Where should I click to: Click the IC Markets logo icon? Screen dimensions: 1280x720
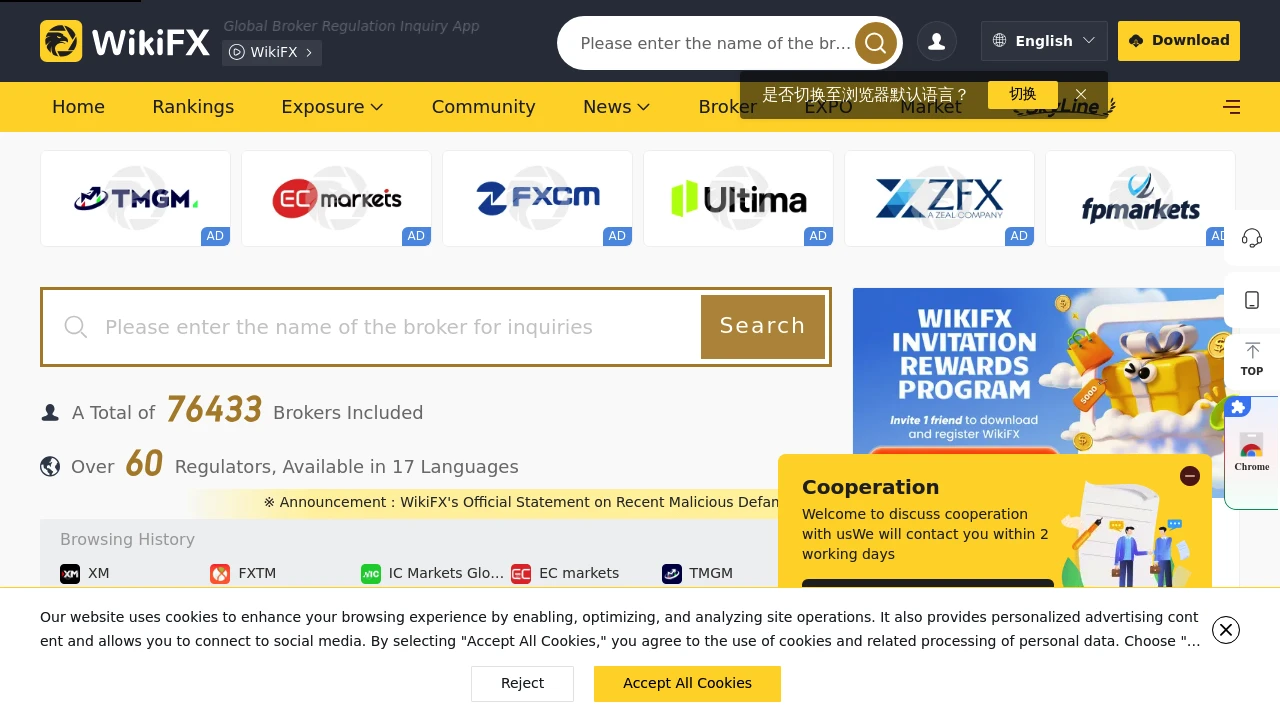coord(371,573)
